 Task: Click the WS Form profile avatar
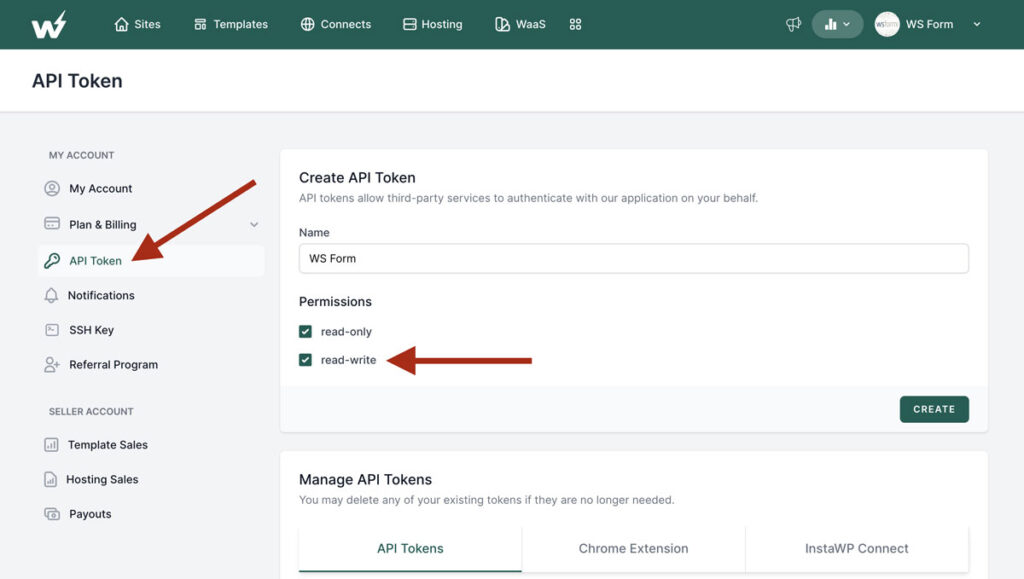tap(887, 24)
